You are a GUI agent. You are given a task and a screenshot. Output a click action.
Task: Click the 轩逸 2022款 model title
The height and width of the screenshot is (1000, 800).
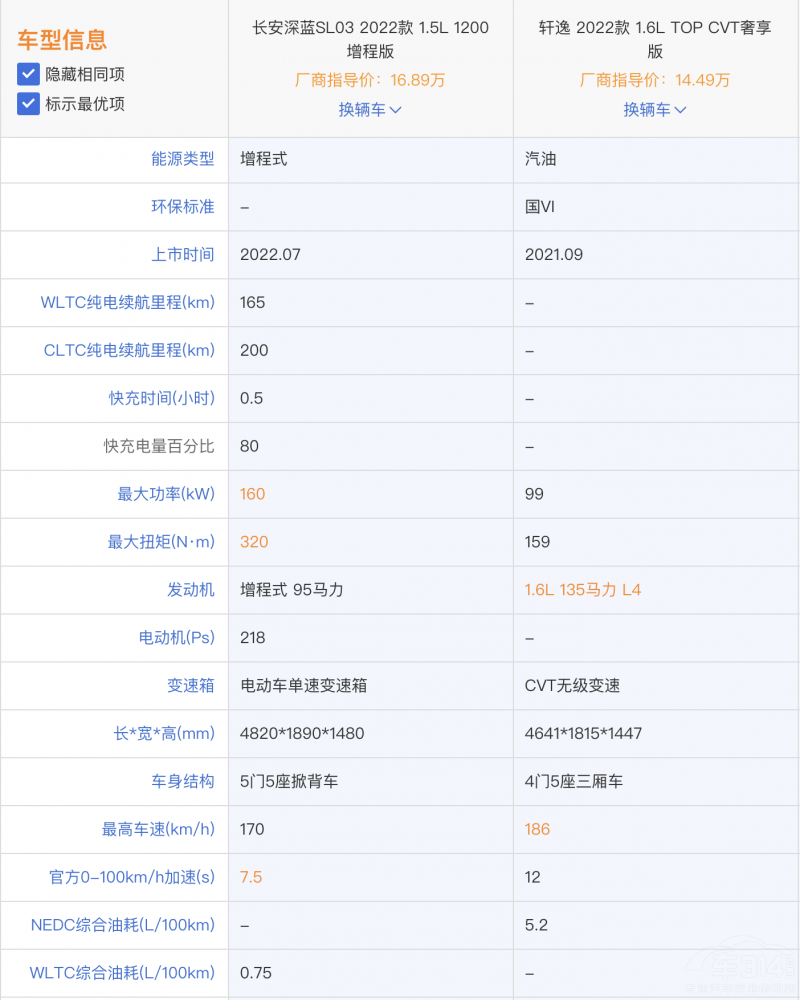[x=655, y=38]
